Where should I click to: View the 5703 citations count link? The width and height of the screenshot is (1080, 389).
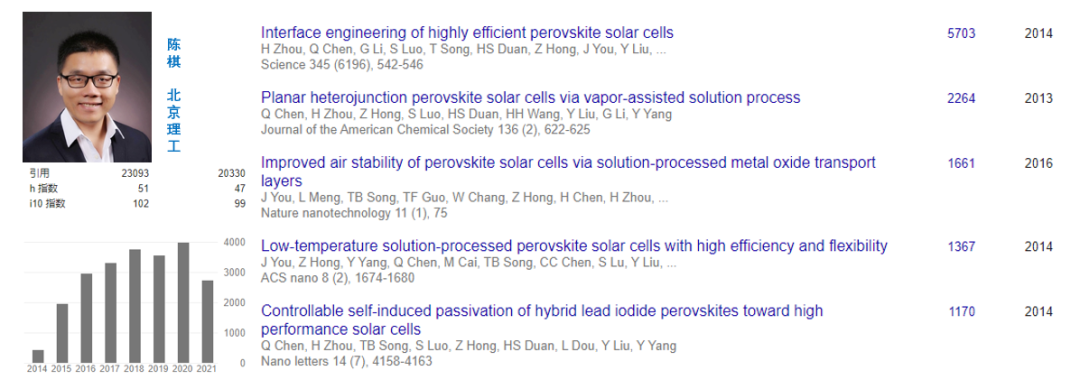(961, 34)
